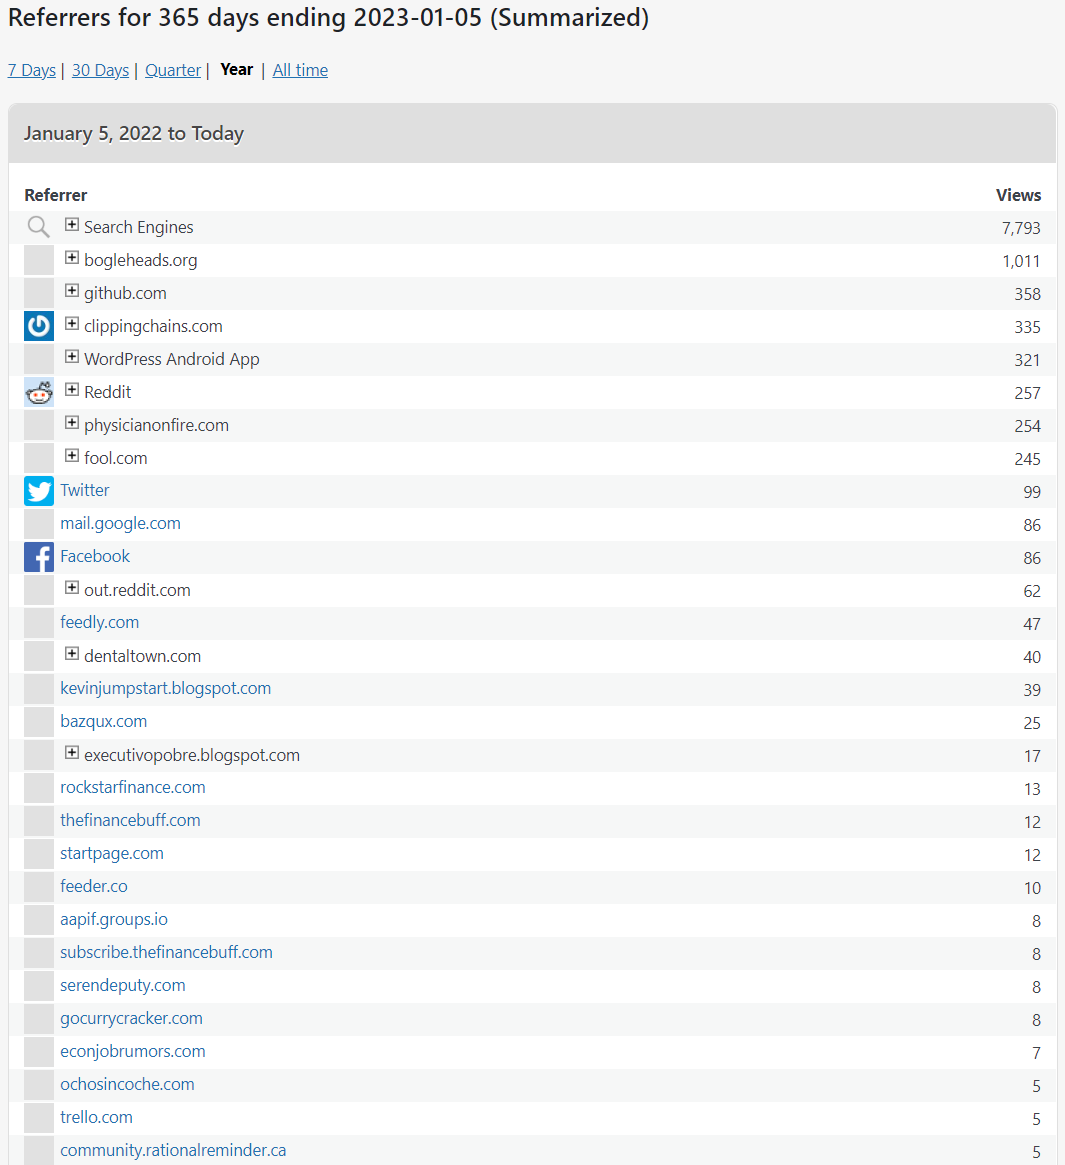Click the github.com label
This screenshot has width=1065, height=1165.
point(125,293)
